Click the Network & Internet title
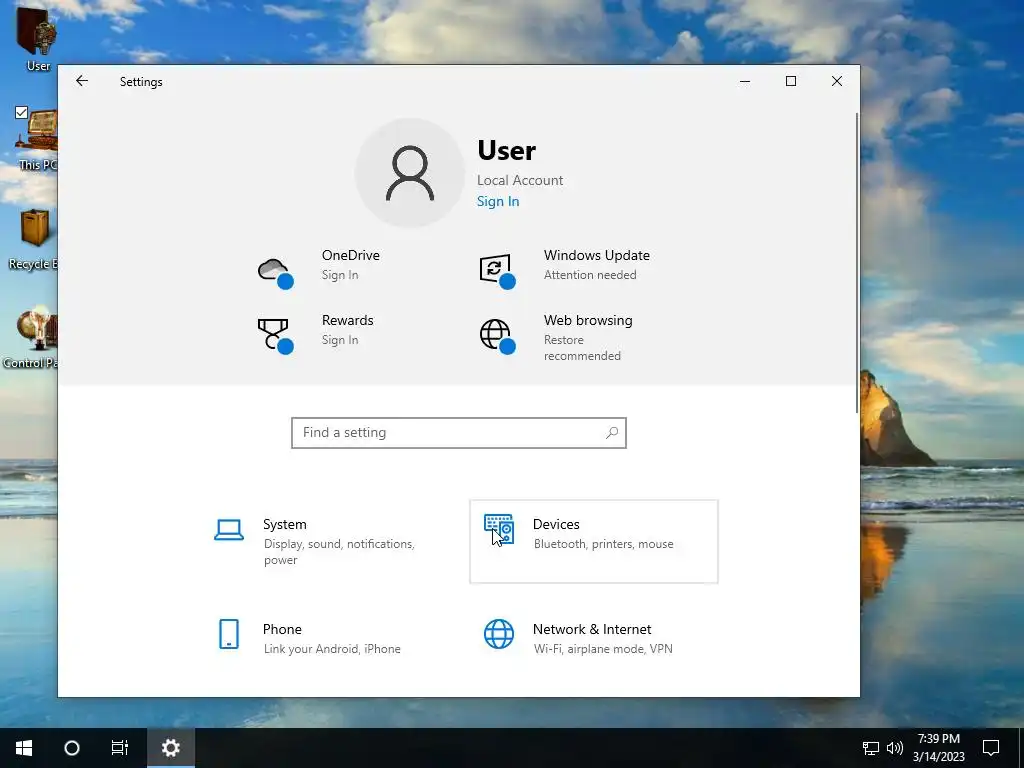 (x=592, y=629)
